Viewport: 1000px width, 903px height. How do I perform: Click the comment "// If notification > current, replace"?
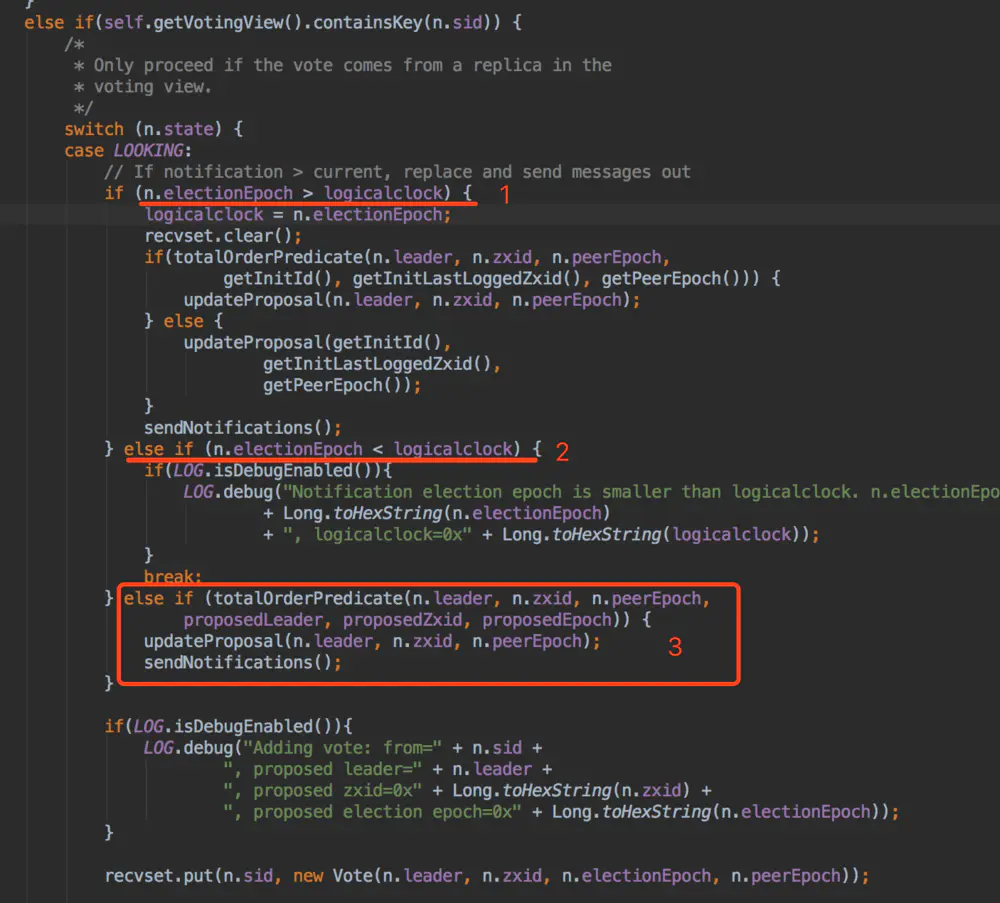point(397,172)
